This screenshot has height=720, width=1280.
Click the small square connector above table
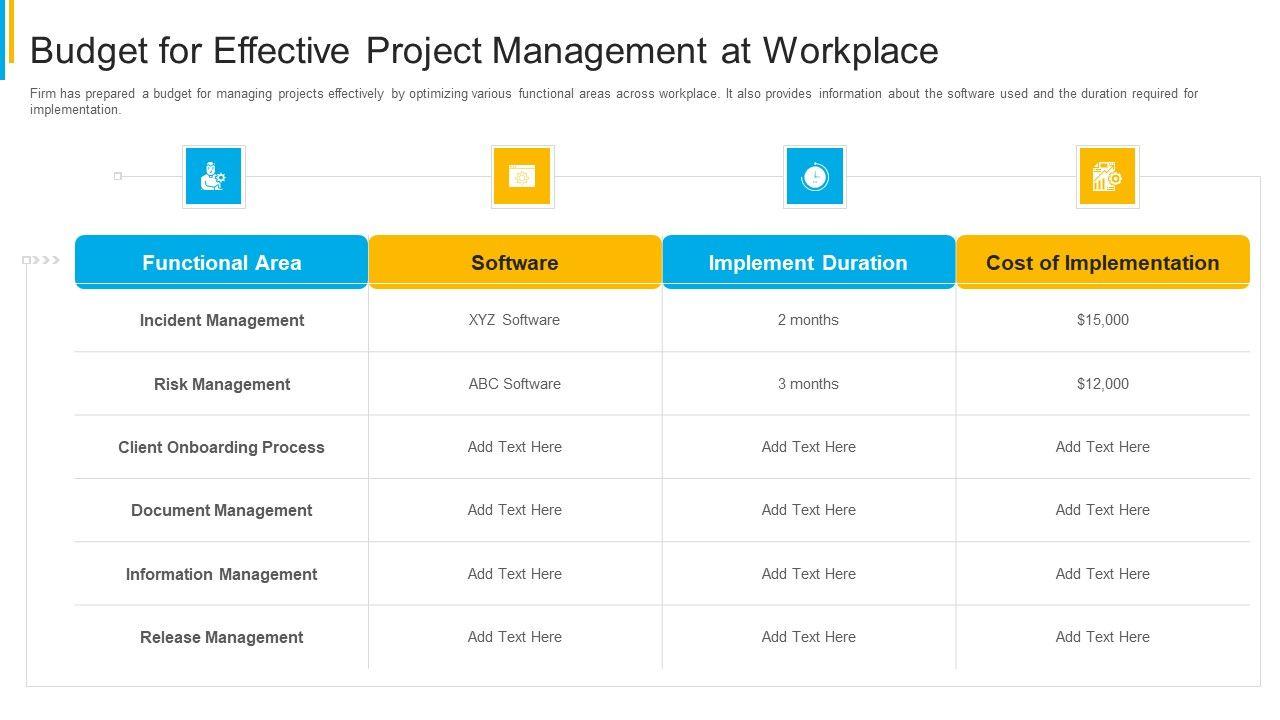pyautogui.click(x=118, y=176)
